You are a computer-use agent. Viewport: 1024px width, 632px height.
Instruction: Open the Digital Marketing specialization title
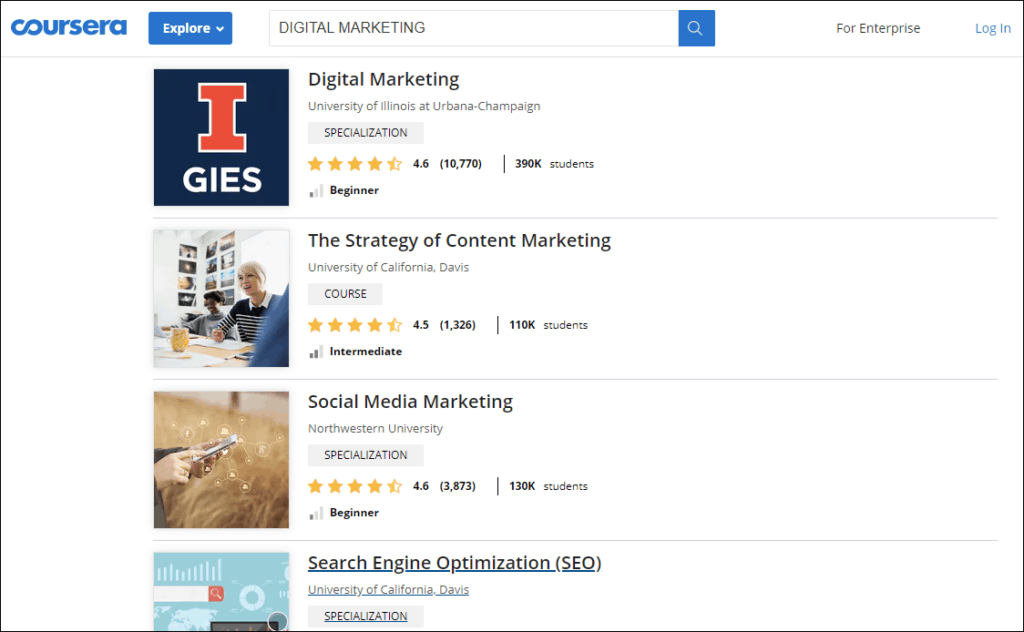(x=383, y=79)
